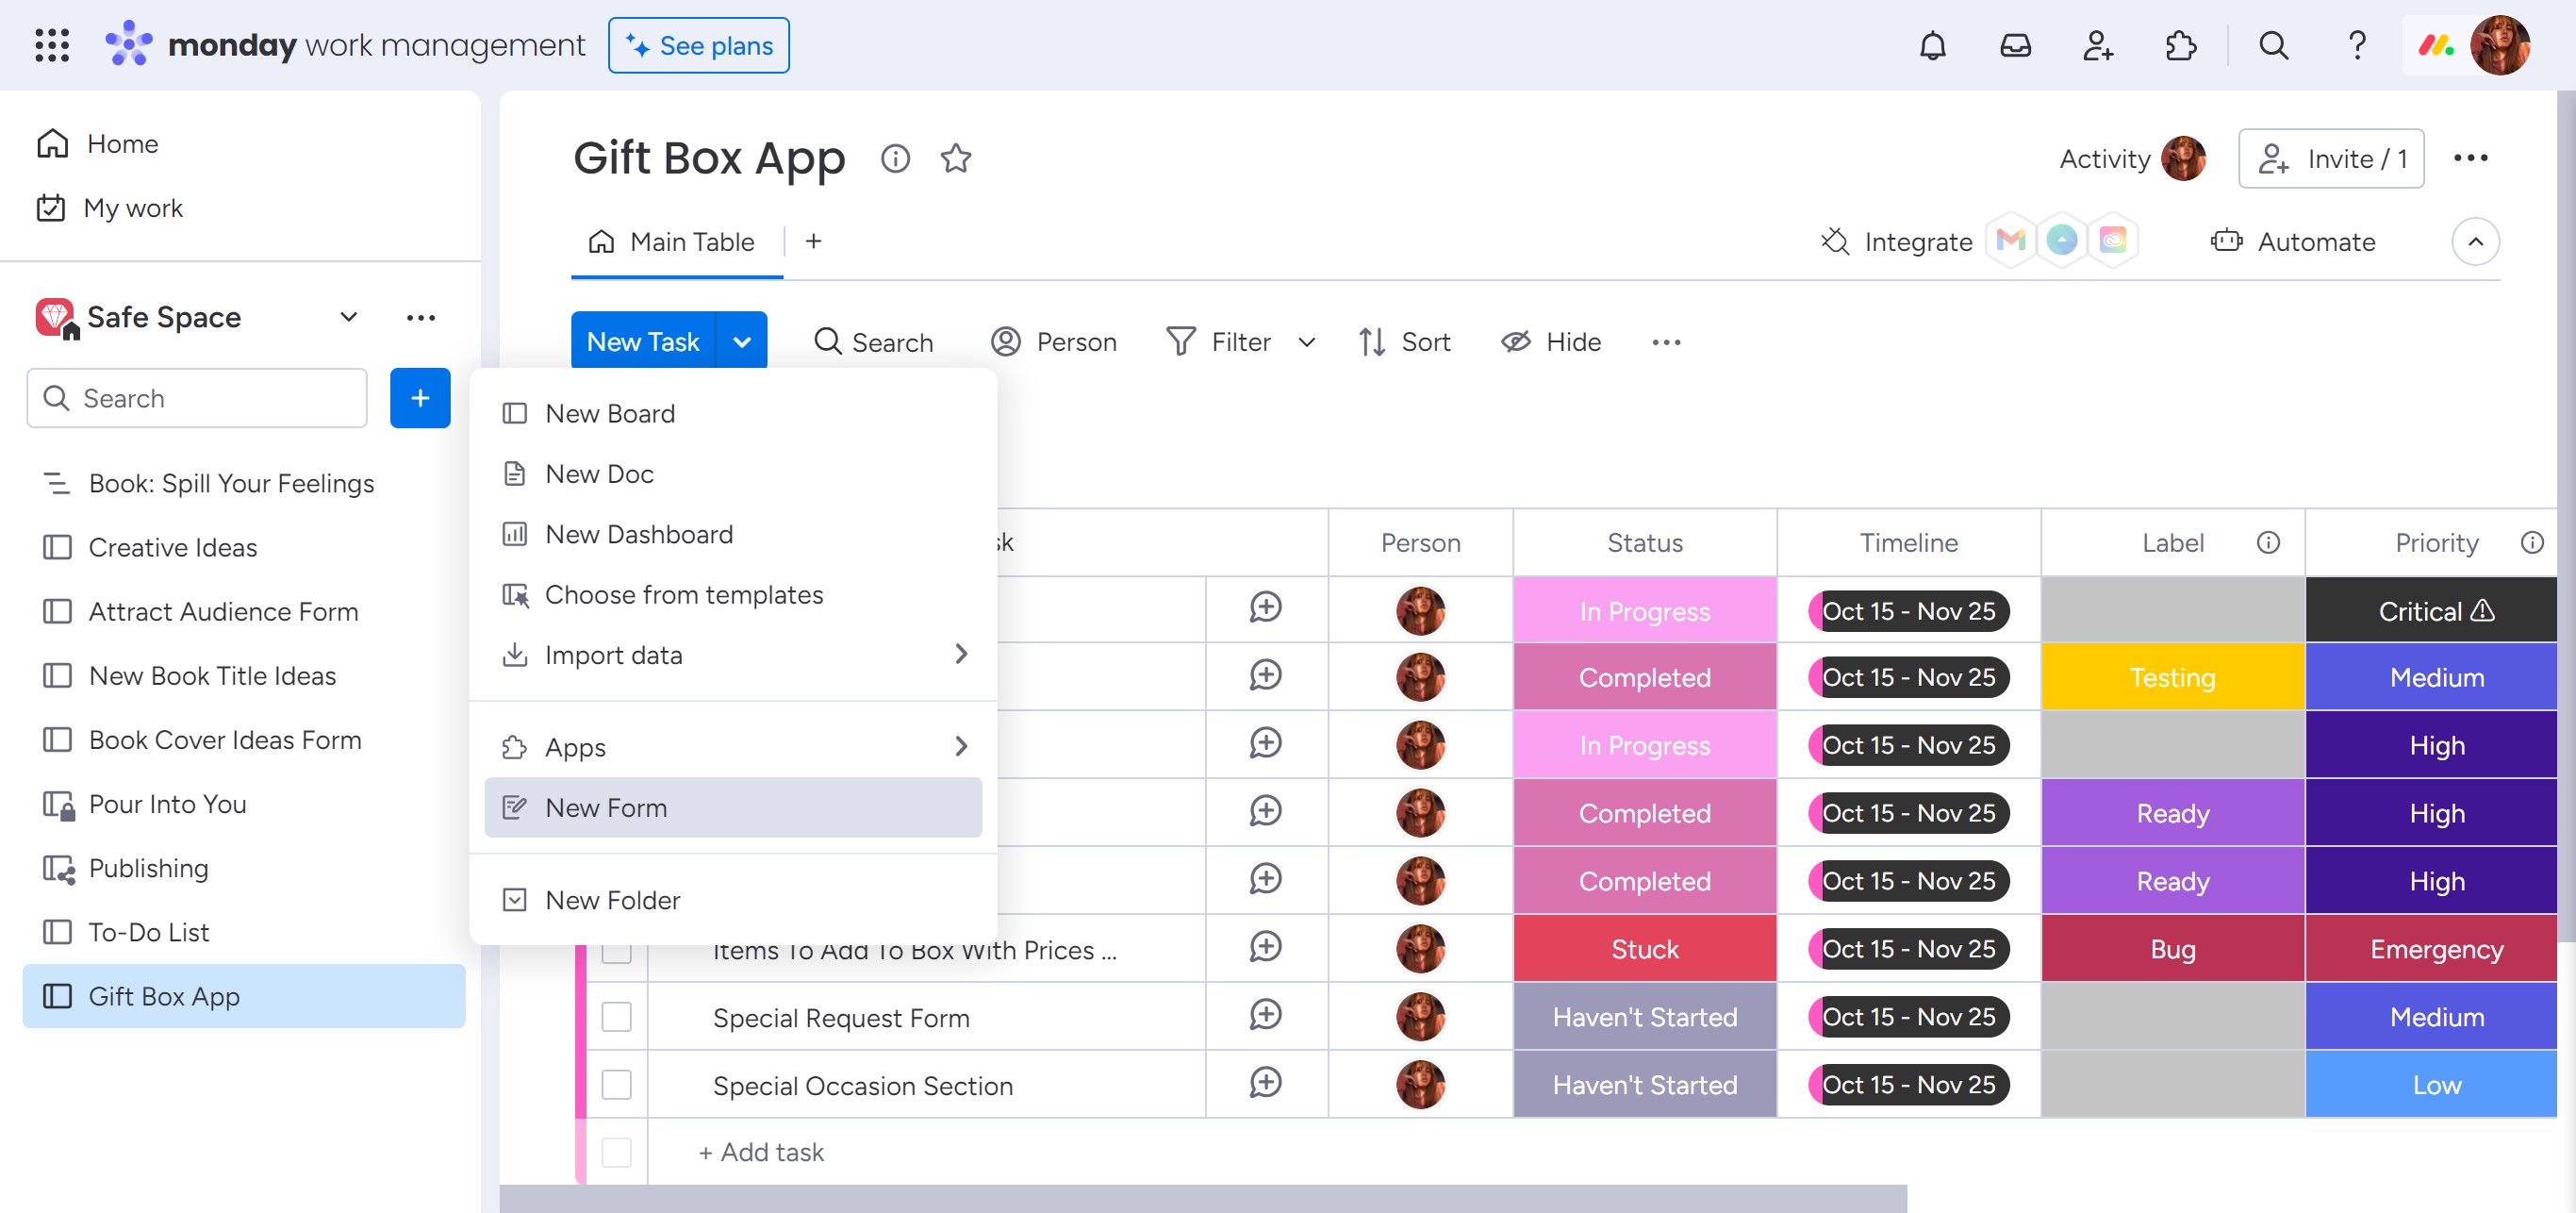Check the Special Occasion Section checkbox
Image resolution: width=2576 pixels, height=1213 pixels.
(616, 1085)
